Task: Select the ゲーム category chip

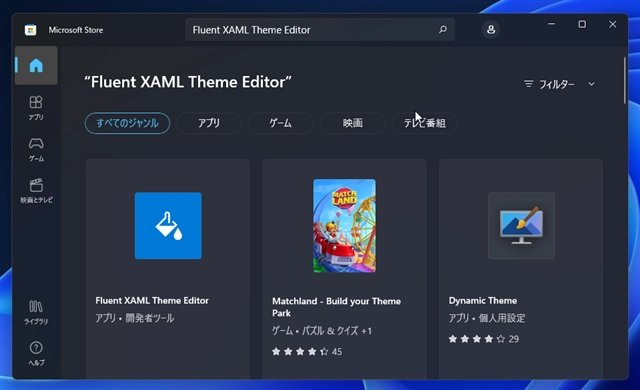Action: (280, 123)
